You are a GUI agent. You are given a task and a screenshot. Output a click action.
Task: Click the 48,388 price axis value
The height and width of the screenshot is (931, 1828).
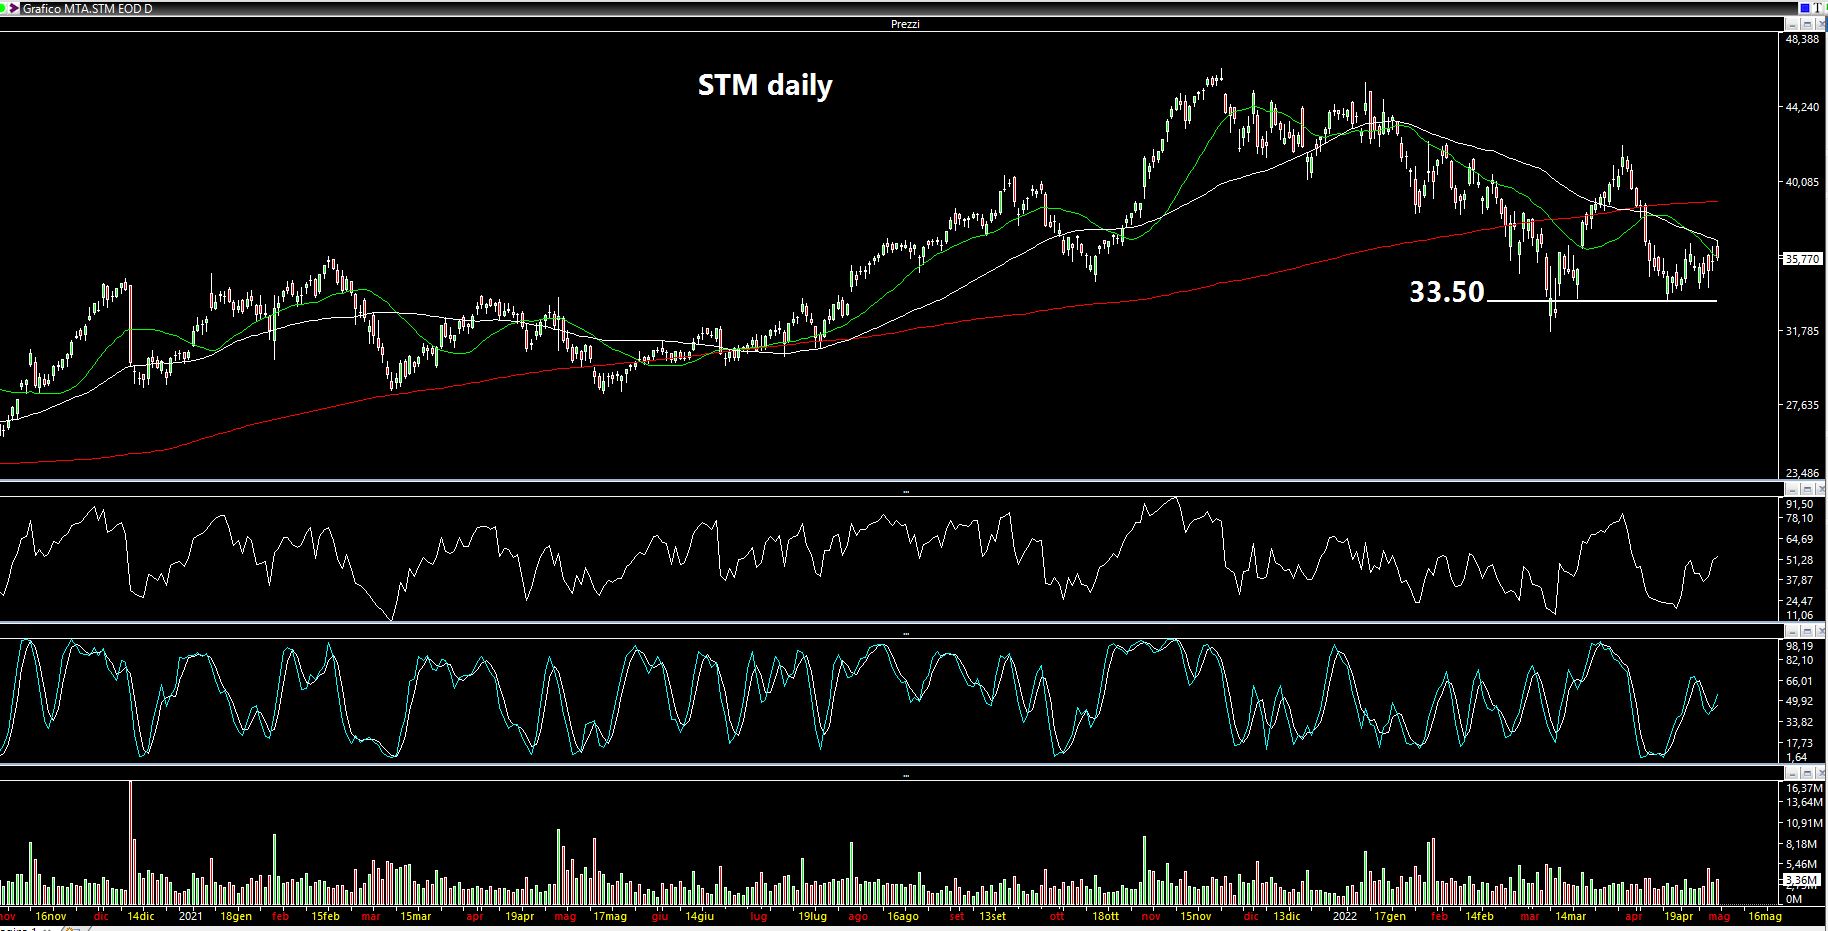(x=1803, y=39)
